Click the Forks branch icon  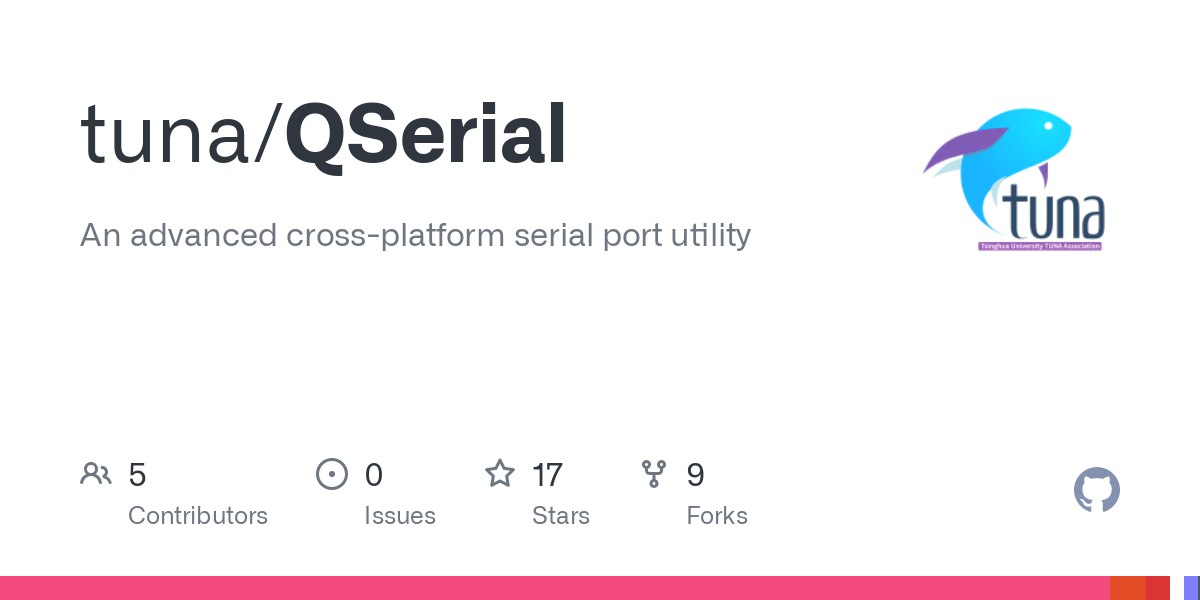(x=654, y=474)
